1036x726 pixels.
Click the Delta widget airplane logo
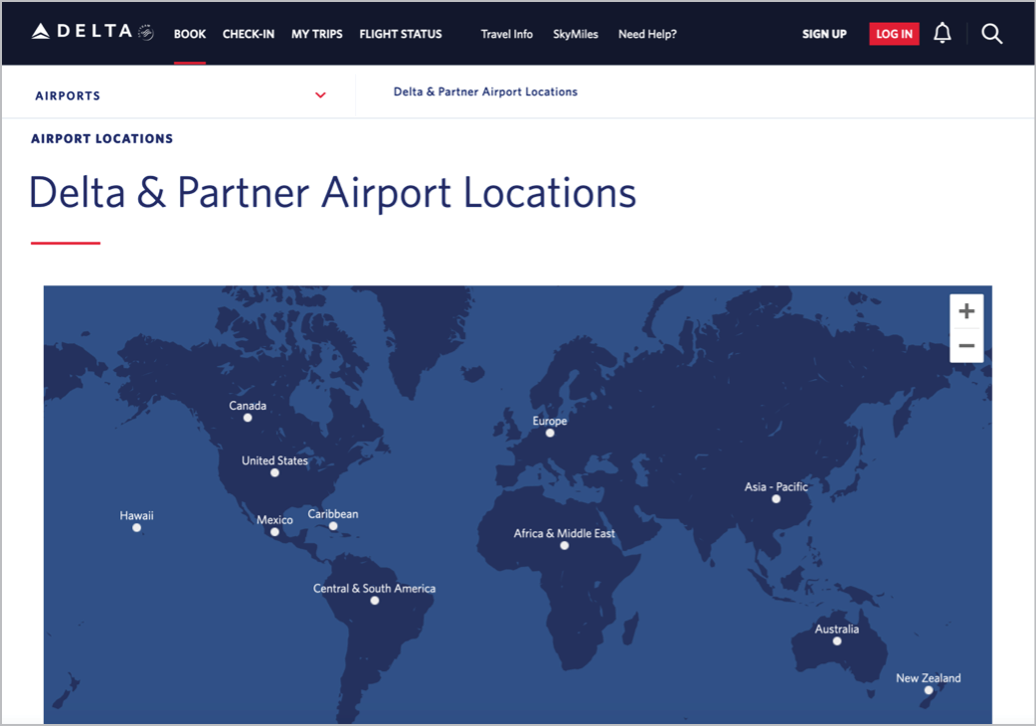coord(144,31)
